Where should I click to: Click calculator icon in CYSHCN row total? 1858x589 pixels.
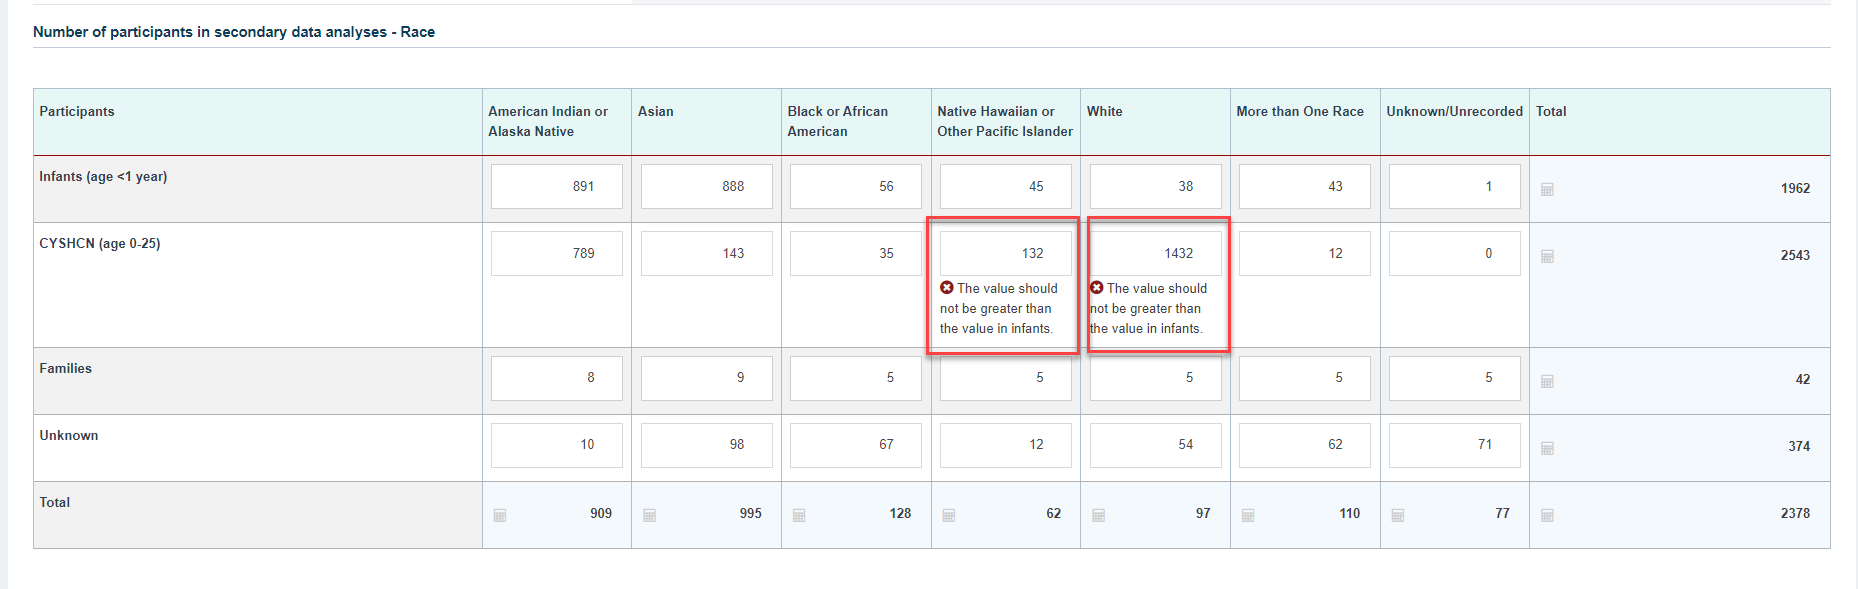[x=1547, y=256]
